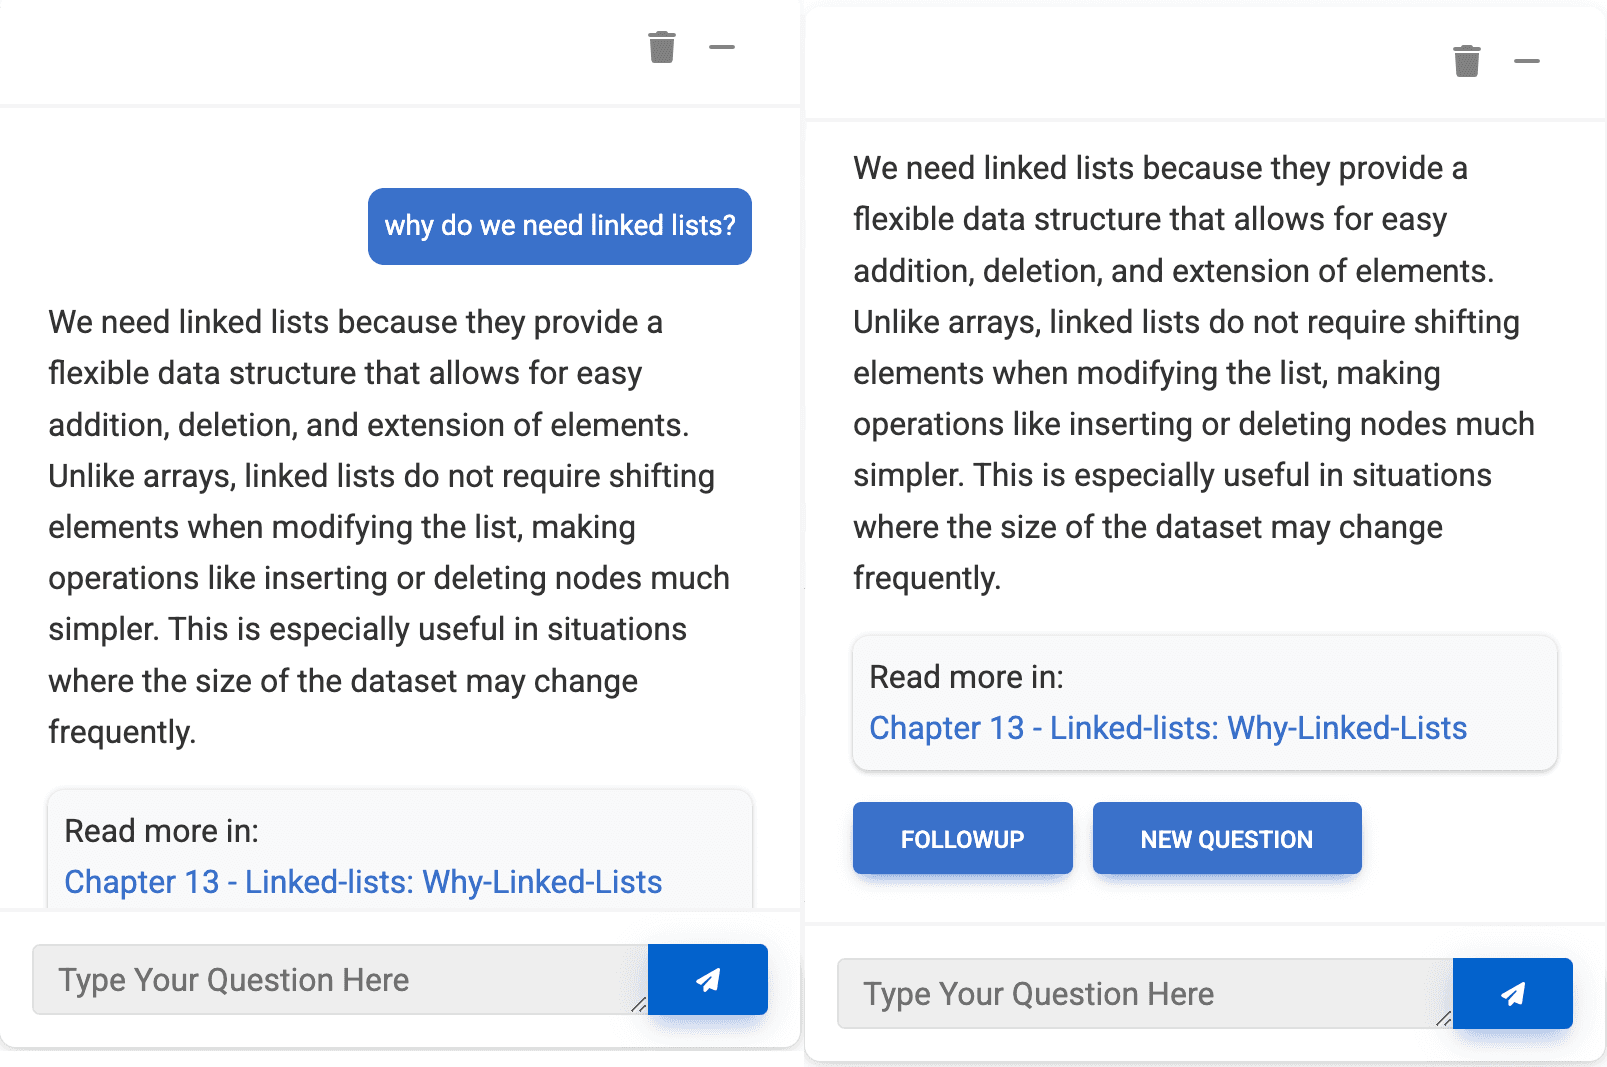Screen dimensions: 1607x1067
Task: Clear the left conversation using the delete icon
Action: click(x=660, y=47)
